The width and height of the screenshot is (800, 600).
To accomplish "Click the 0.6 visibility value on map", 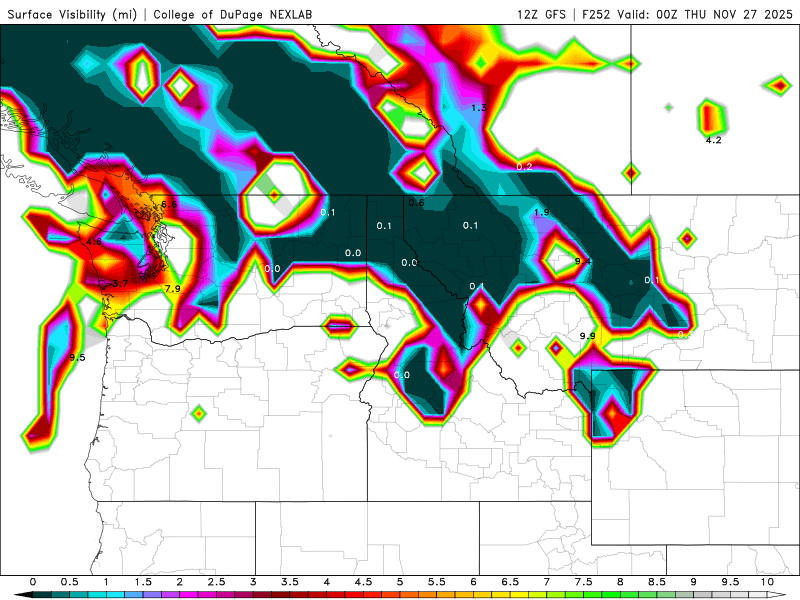I will [x=416, y=203].
